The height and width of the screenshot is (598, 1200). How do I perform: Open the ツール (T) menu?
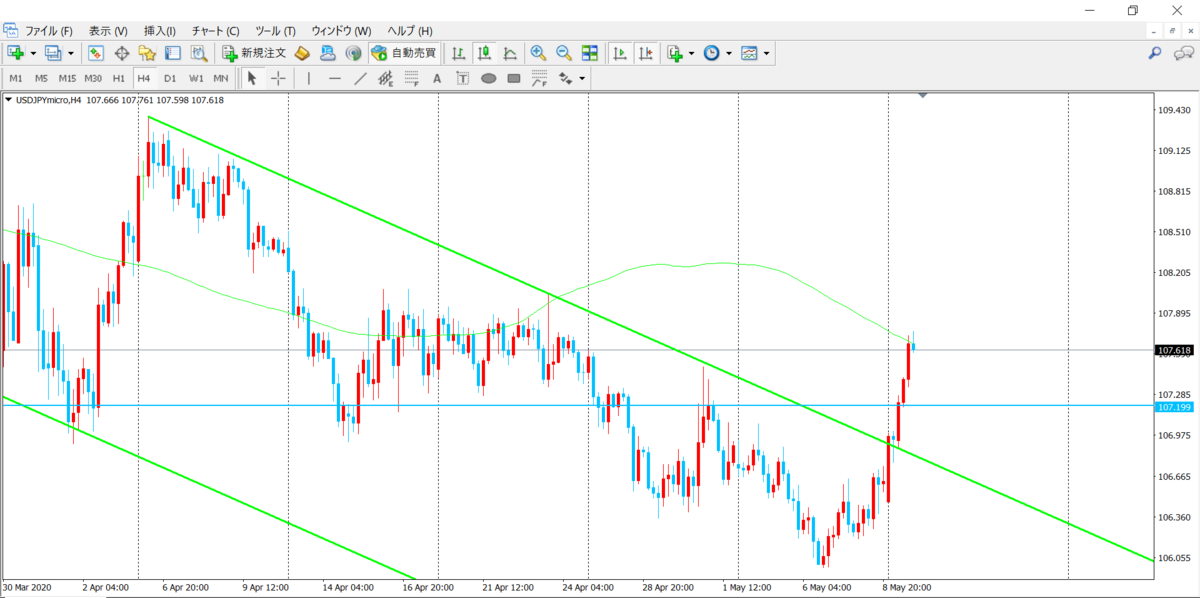tap(275, 31)
